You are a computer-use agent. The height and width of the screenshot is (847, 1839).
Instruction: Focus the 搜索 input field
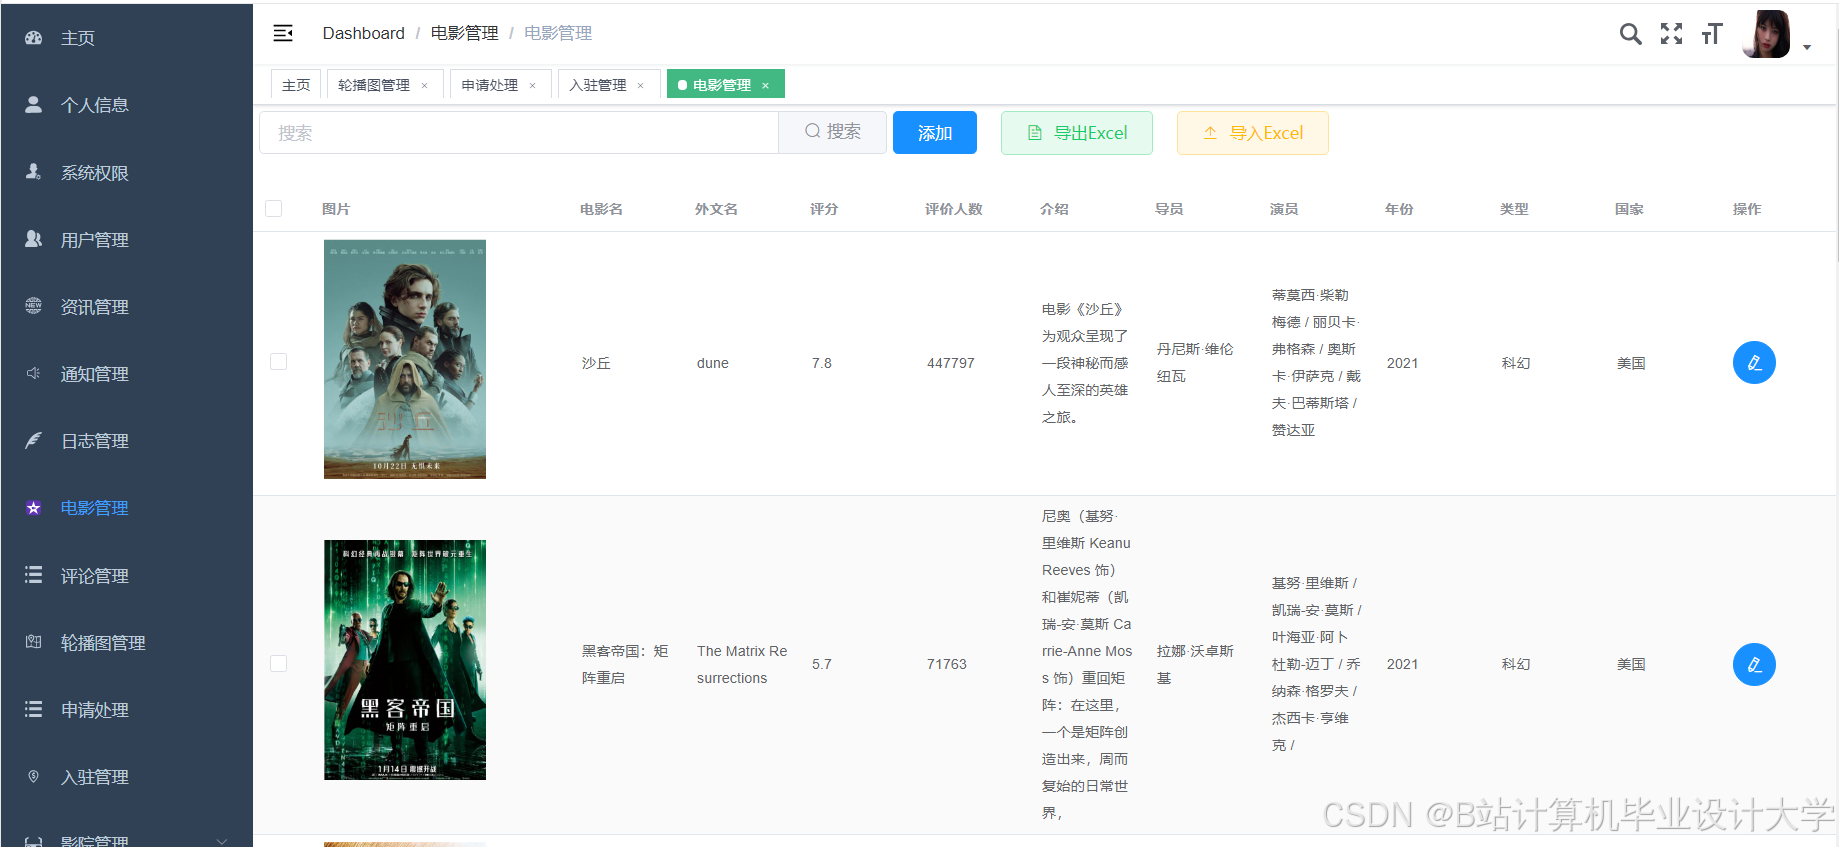pos(519,132)
